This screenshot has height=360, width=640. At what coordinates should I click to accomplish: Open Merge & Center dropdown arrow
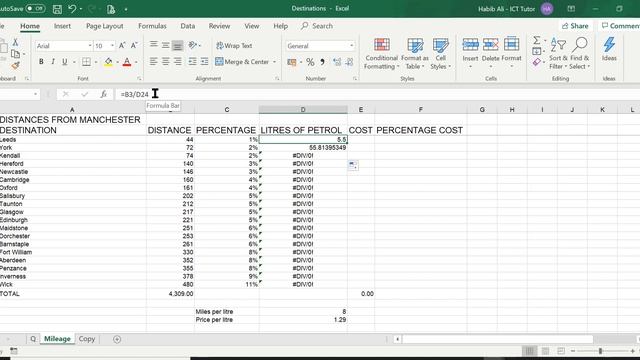(x=274, y=62)
